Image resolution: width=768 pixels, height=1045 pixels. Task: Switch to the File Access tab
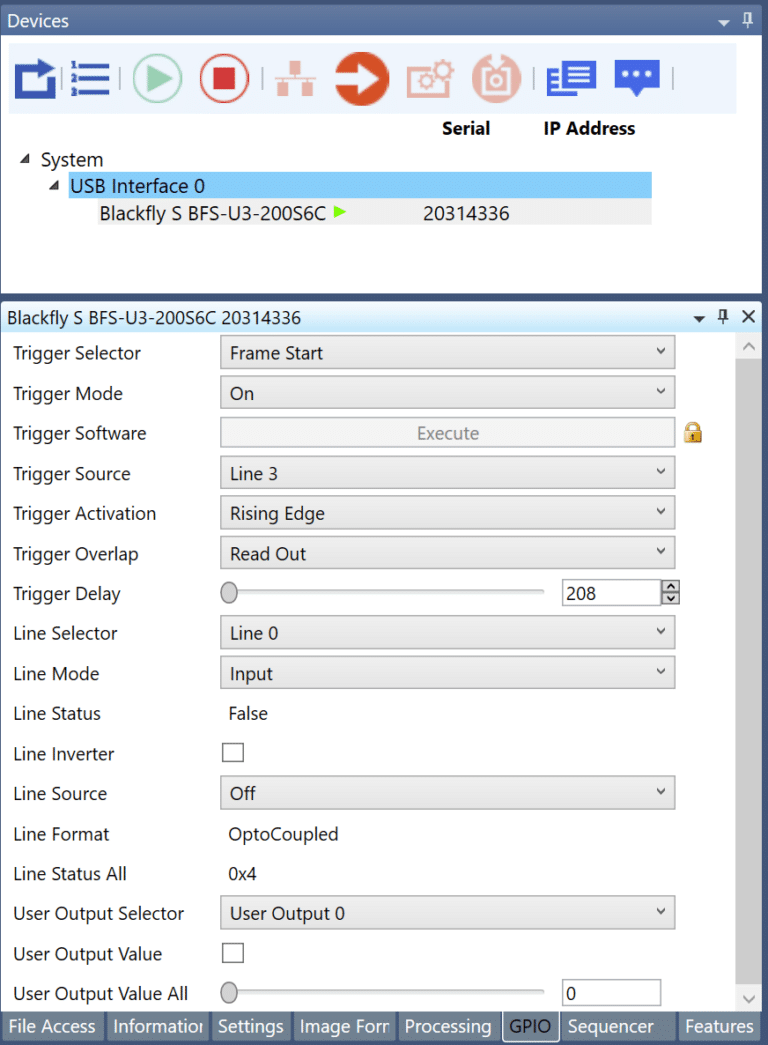[x=52, y=1026]
